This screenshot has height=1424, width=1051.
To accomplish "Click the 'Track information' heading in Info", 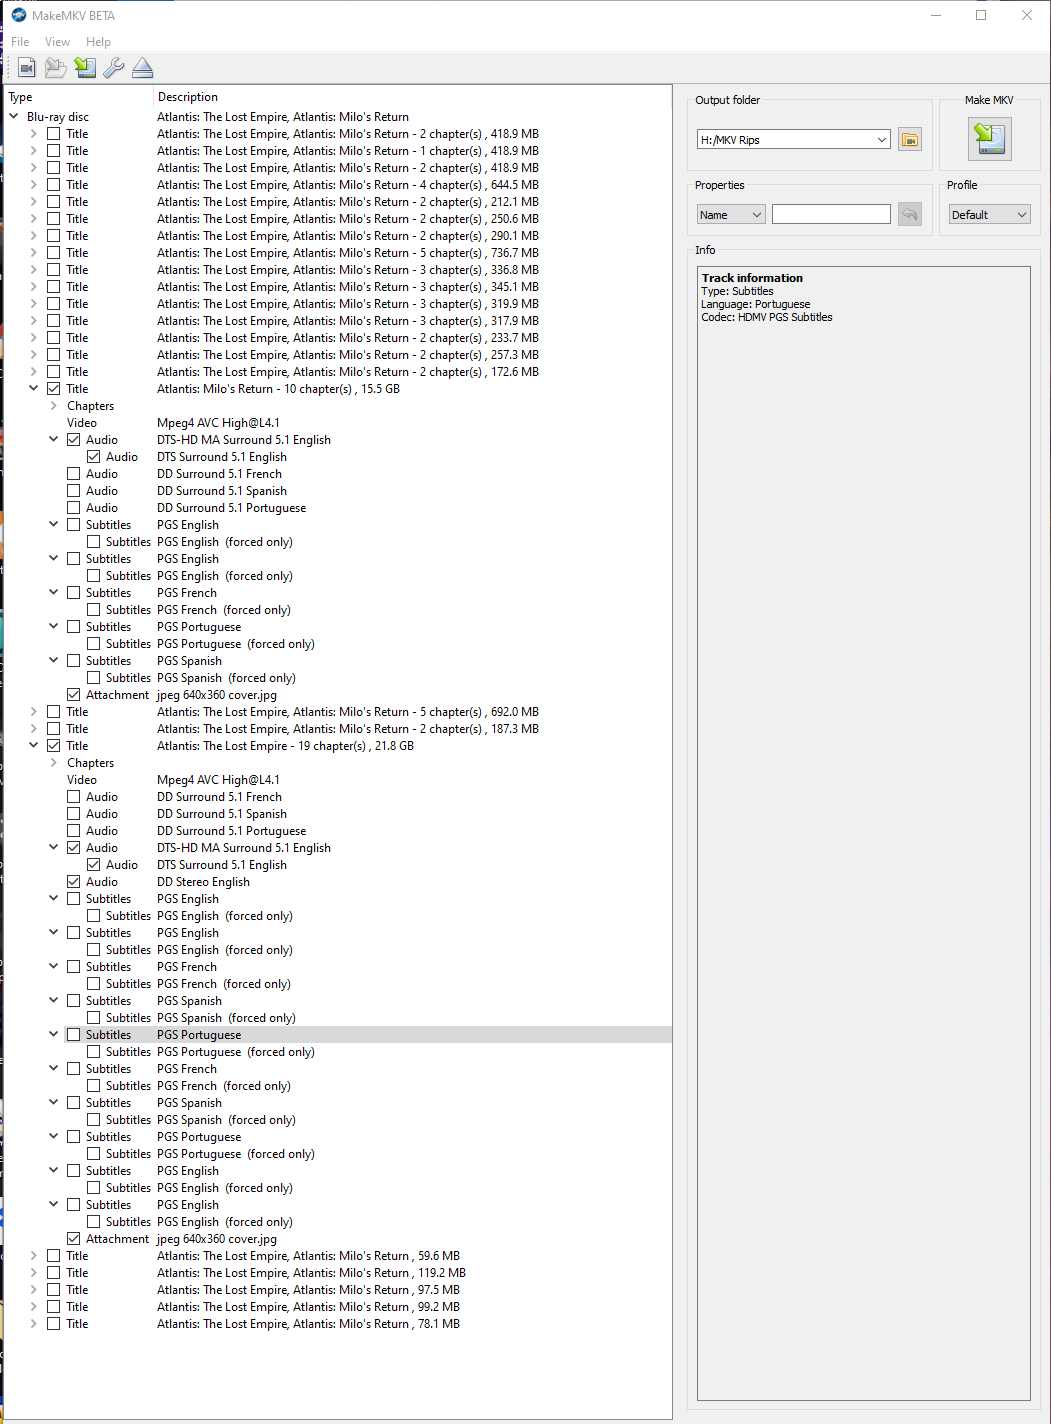I will [x=752, y=278].
